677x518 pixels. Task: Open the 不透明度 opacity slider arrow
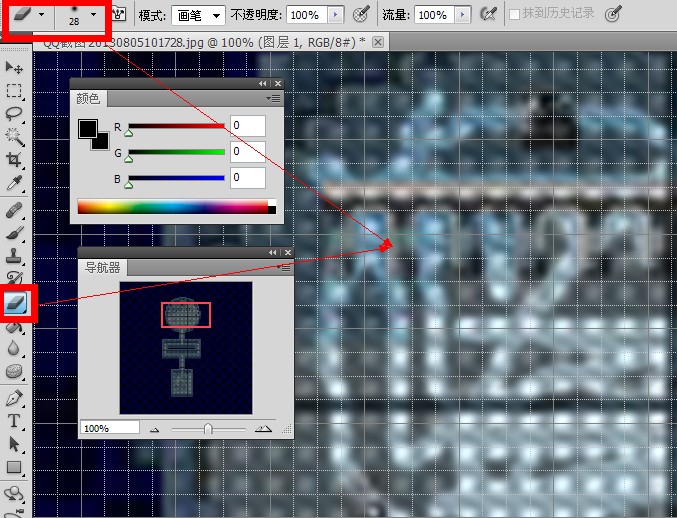point(335,16)
